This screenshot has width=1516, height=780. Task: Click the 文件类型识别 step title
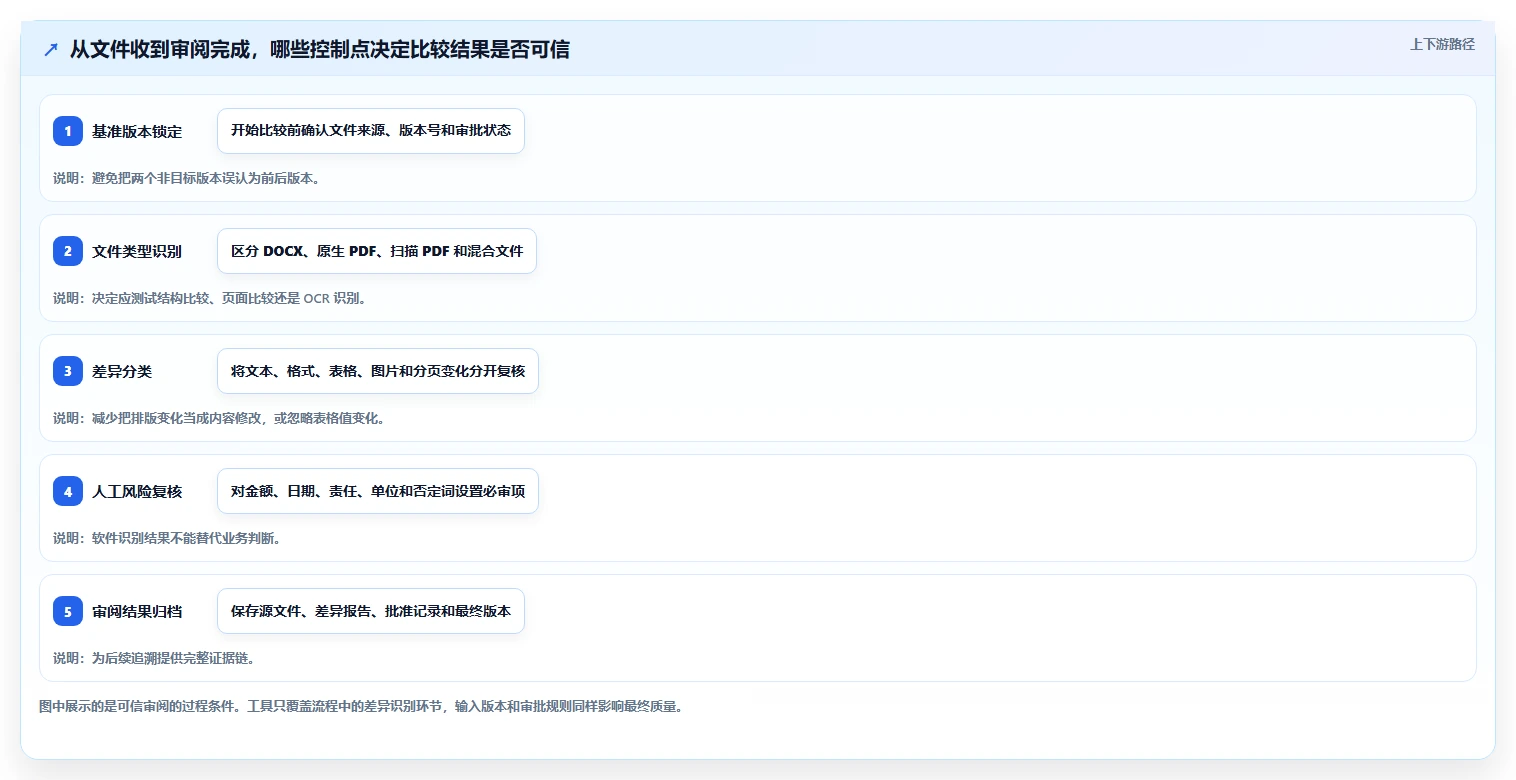[x=137, y=251]
